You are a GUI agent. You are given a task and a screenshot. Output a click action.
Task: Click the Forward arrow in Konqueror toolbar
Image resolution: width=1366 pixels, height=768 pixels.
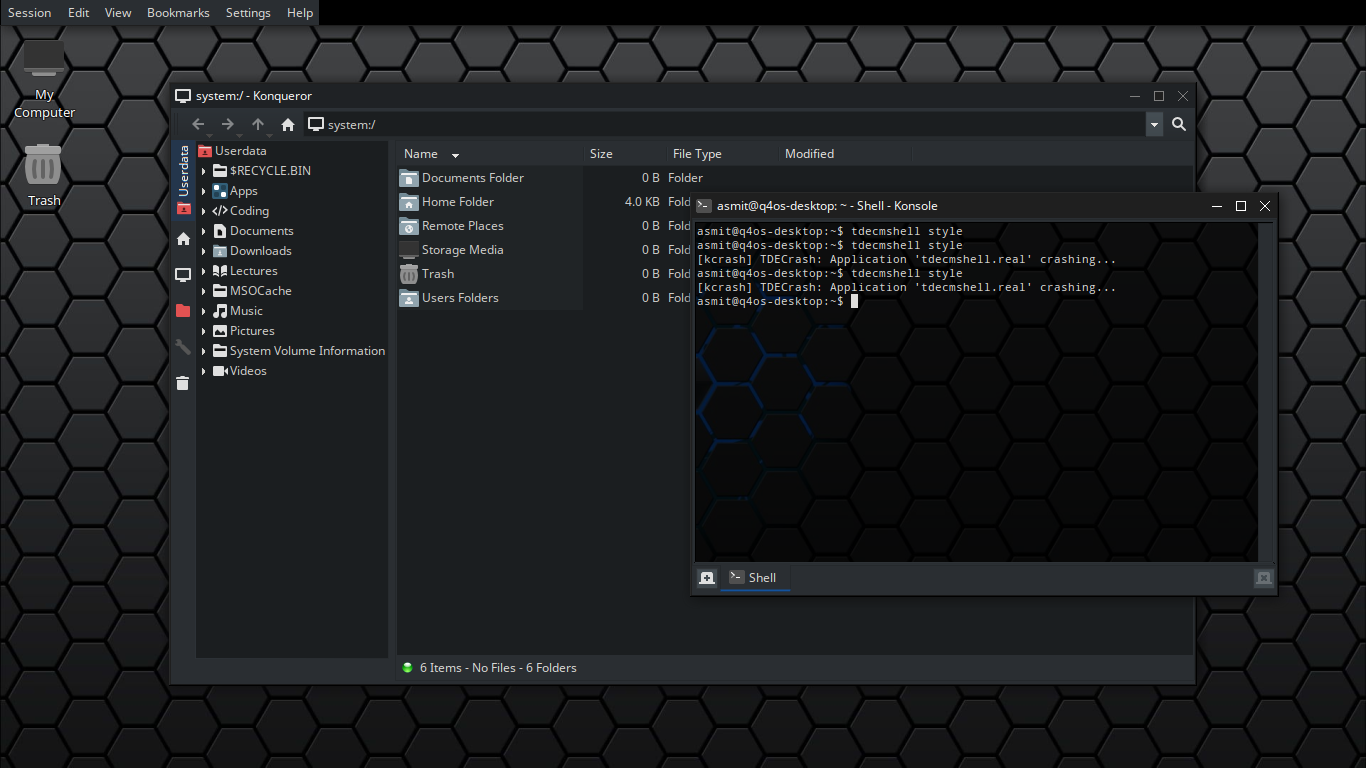tap(228, 124)
